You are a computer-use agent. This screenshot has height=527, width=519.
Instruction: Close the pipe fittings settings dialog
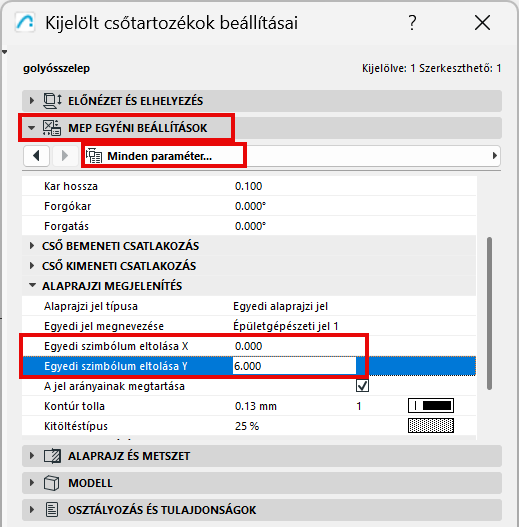[x=482, y=23]
